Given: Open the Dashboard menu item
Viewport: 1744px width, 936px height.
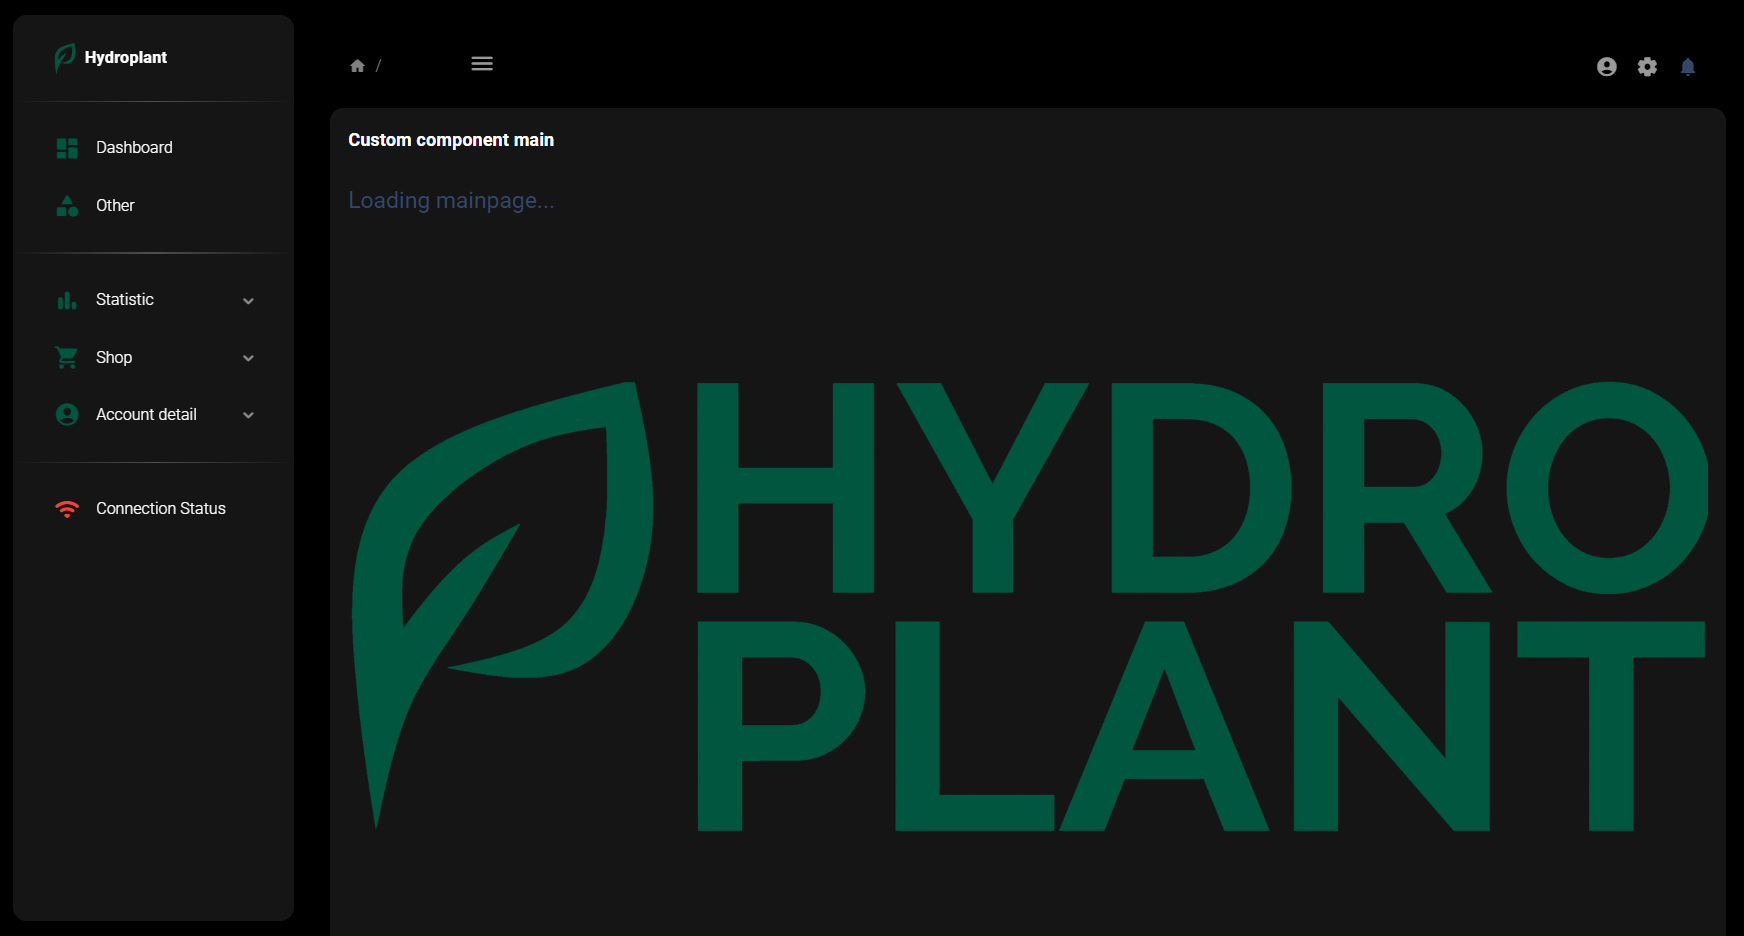Looking at the screenshot, I should tap(133, 147).
